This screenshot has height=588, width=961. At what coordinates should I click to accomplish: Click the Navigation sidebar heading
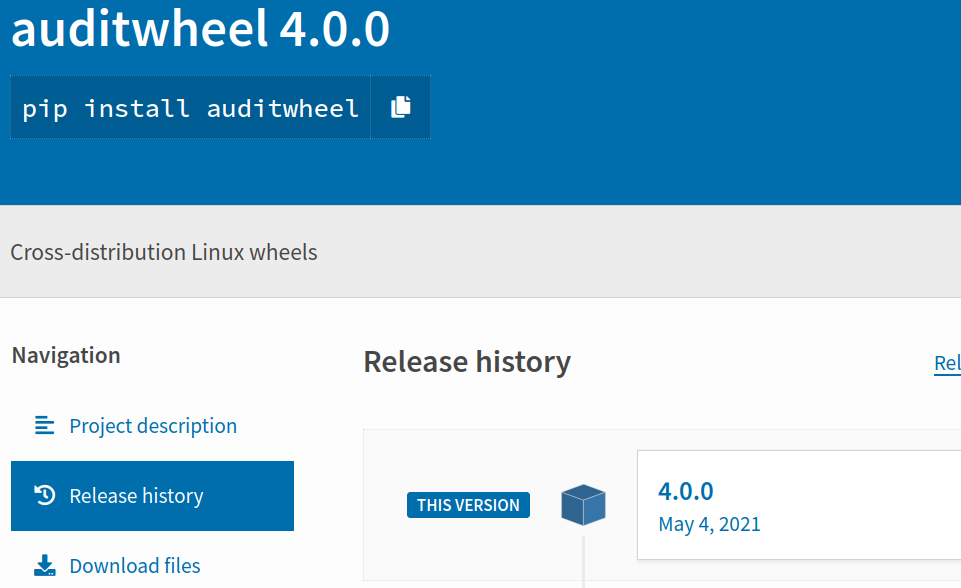click(66, 355)
